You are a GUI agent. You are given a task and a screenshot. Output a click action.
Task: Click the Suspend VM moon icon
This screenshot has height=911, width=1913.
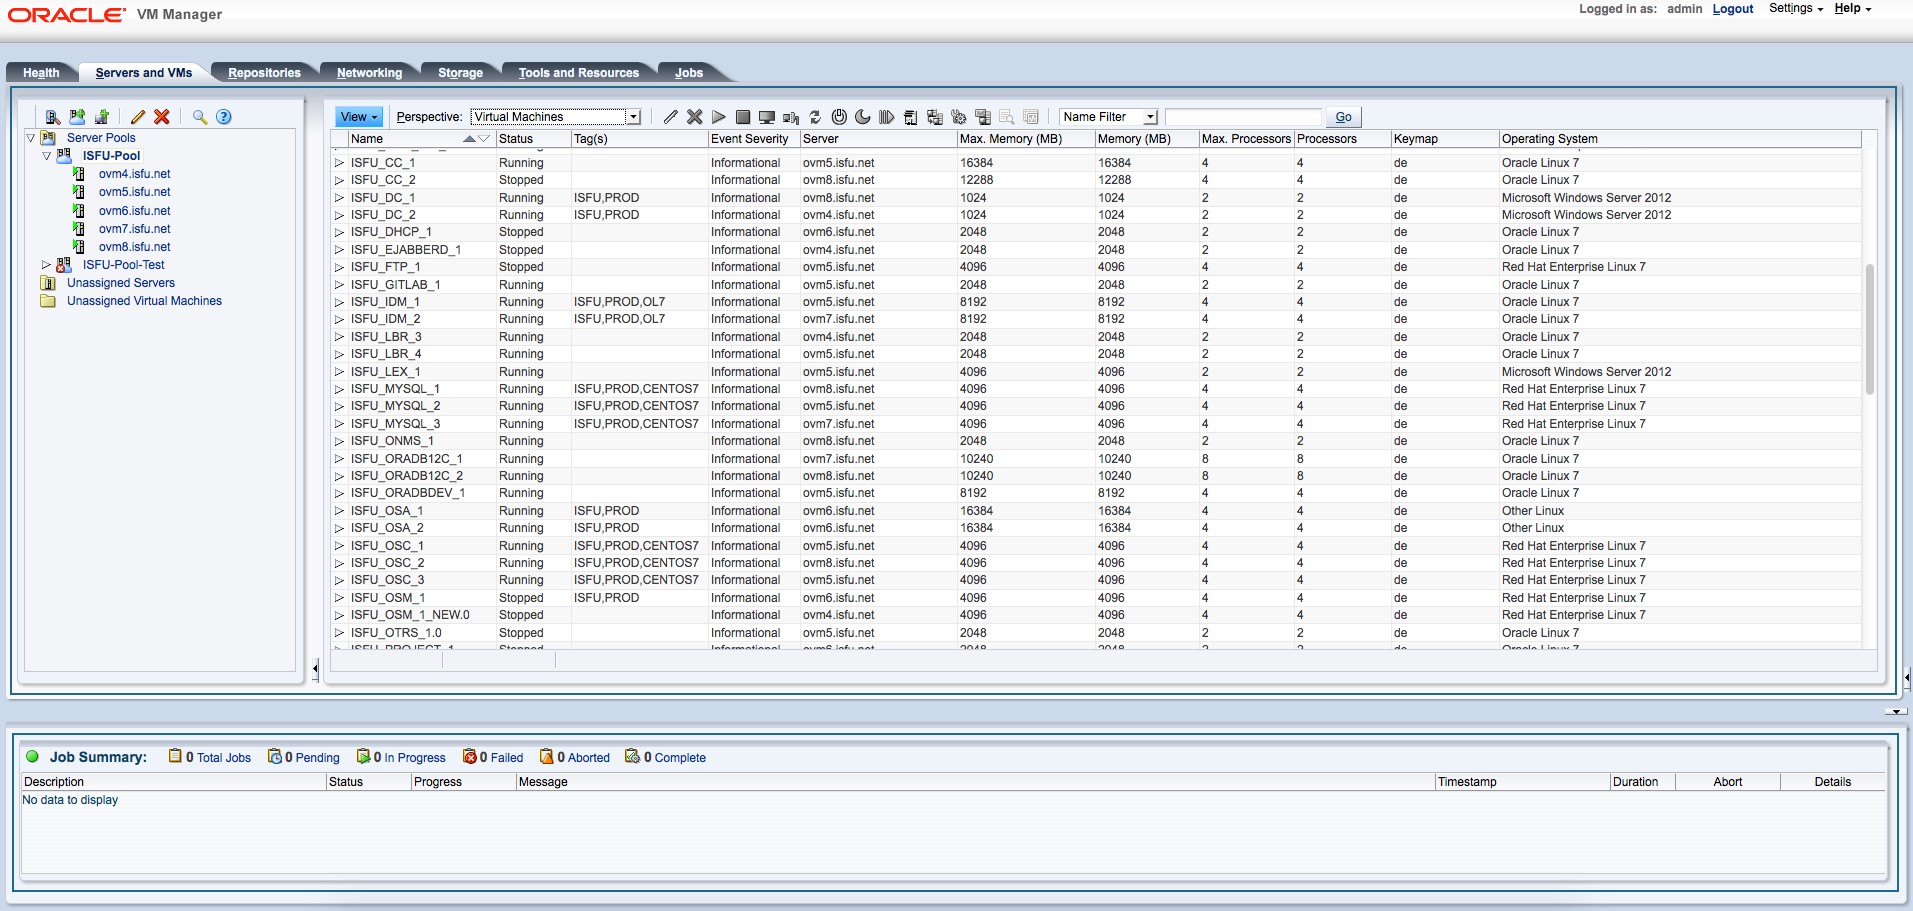pyautogui.click(x=863, y=117)
